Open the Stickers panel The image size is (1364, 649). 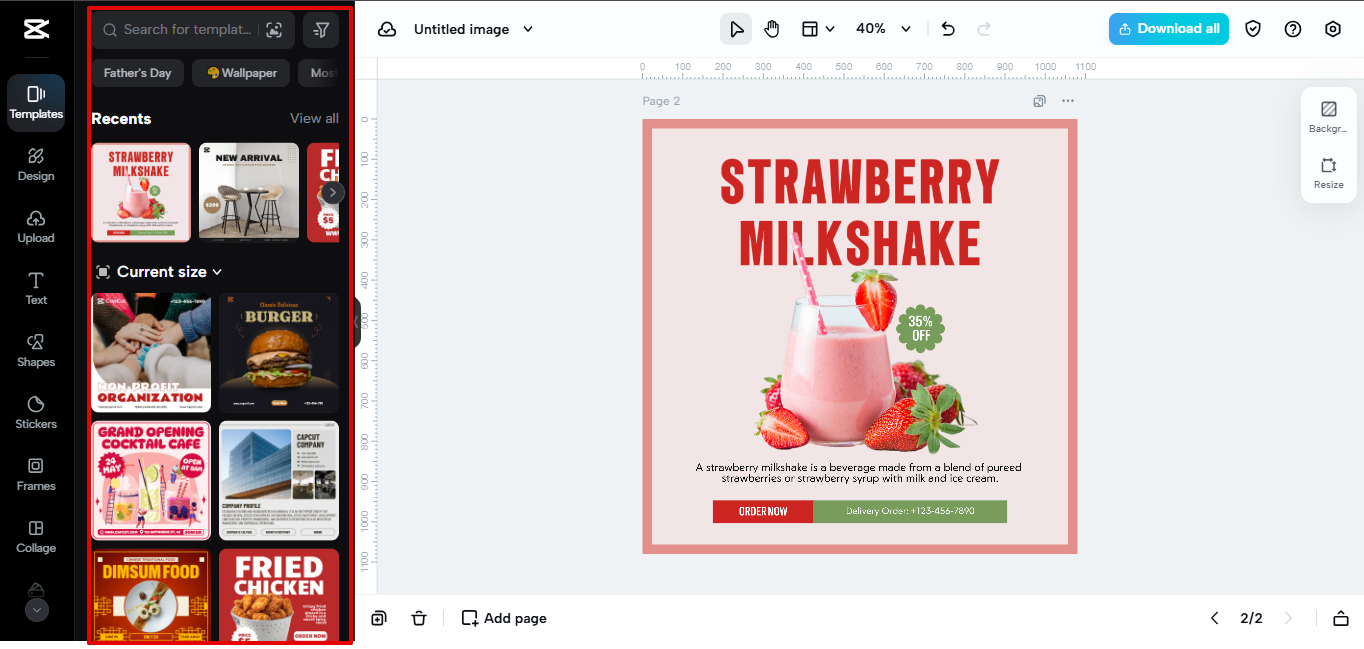35,413
